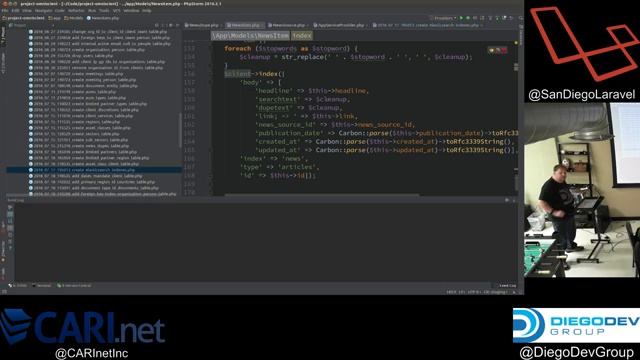Open the Navigate menu
This screenshot has width=640, height=360.
[x=43, y=11]
